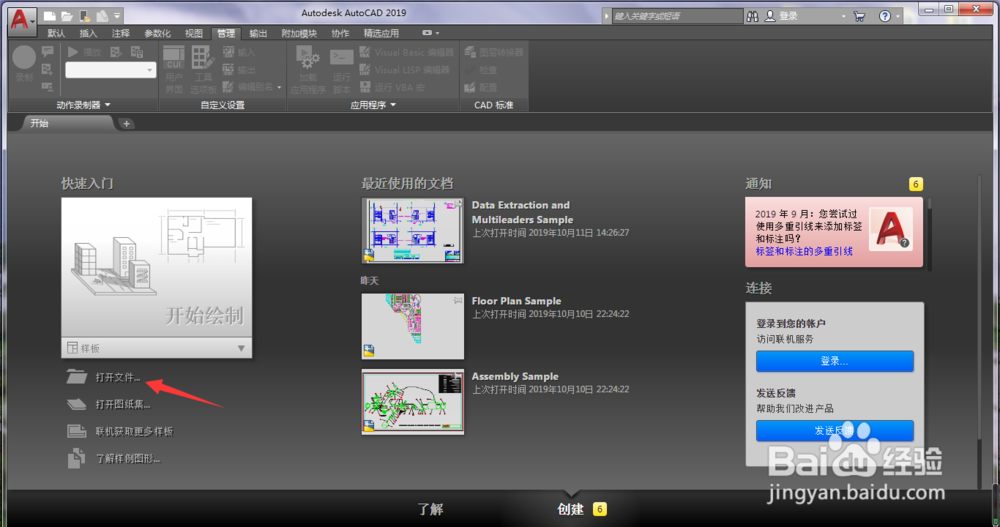Click the blue 发送反馈 button
1000x527 pixels.
point(835,431)
